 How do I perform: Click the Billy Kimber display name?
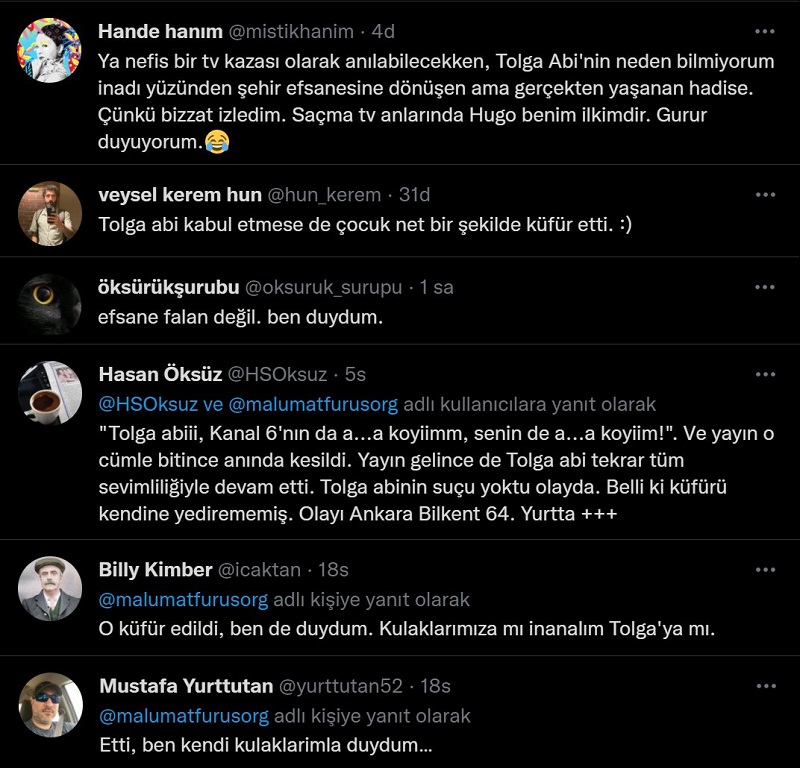[155, 570]
